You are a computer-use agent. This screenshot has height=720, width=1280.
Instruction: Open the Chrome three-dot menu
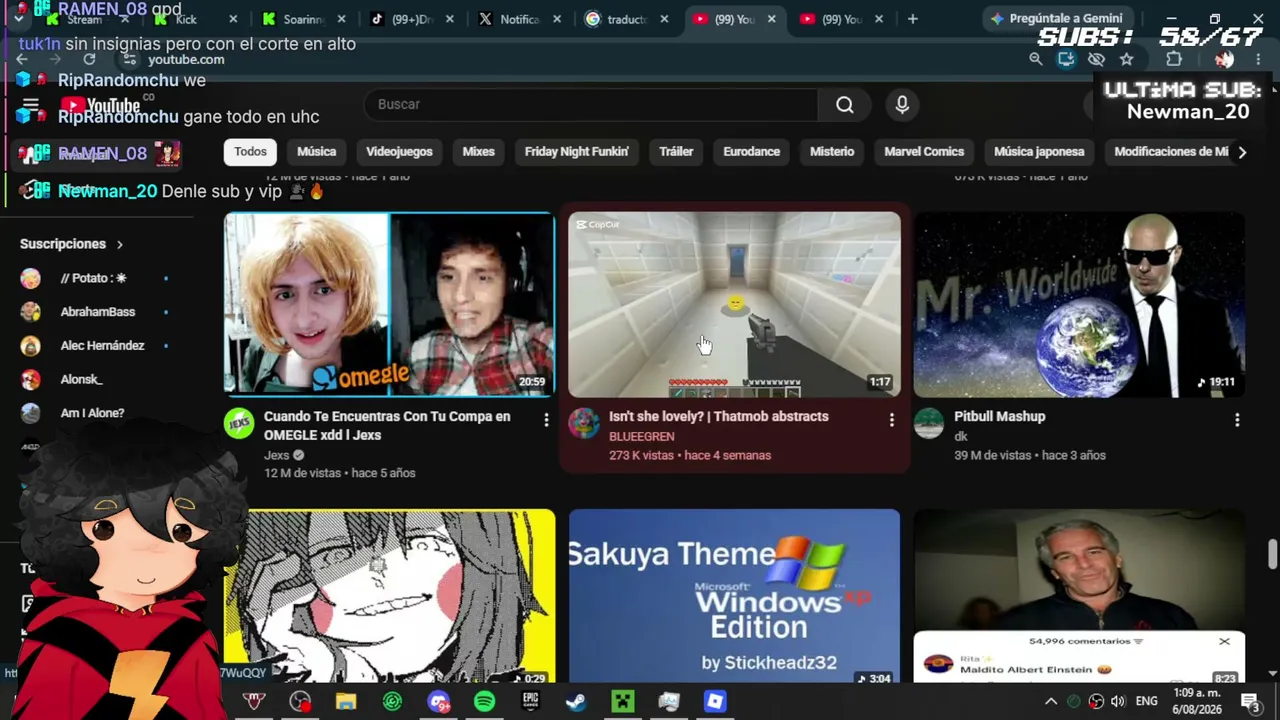(1258, 59)
